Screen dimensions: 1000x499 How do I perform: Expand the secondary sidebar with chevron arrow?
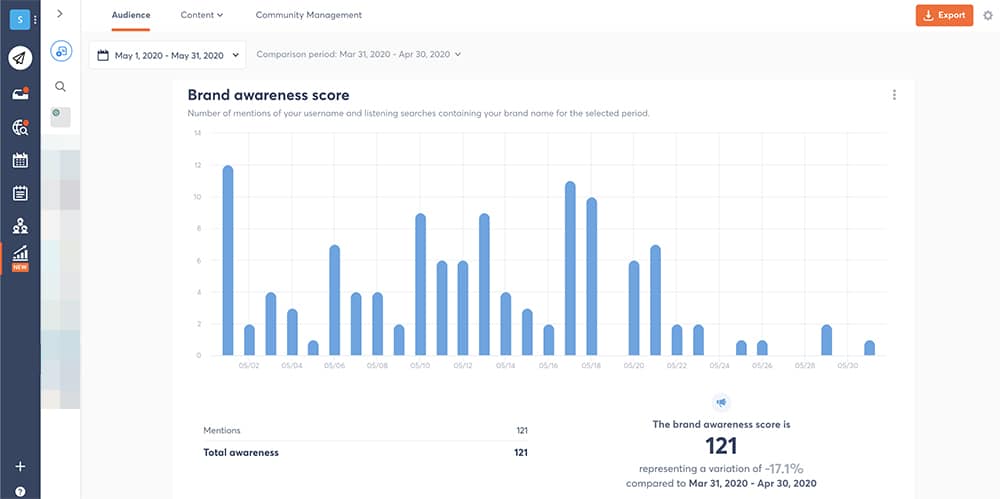pos(60,14)
